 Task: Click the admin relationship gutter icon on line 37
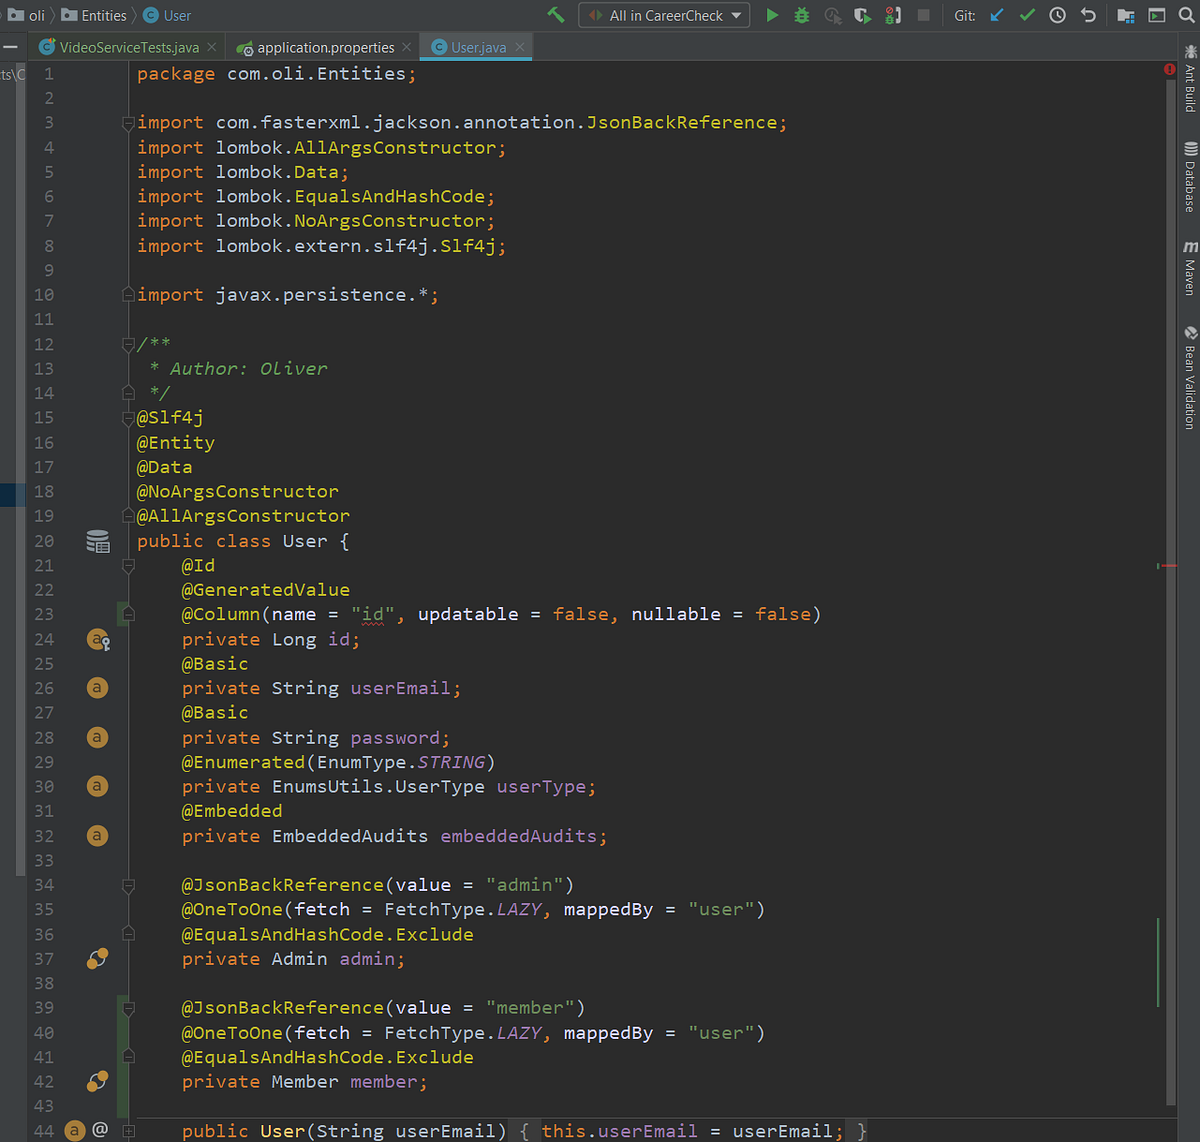click(x=97, y=958)
